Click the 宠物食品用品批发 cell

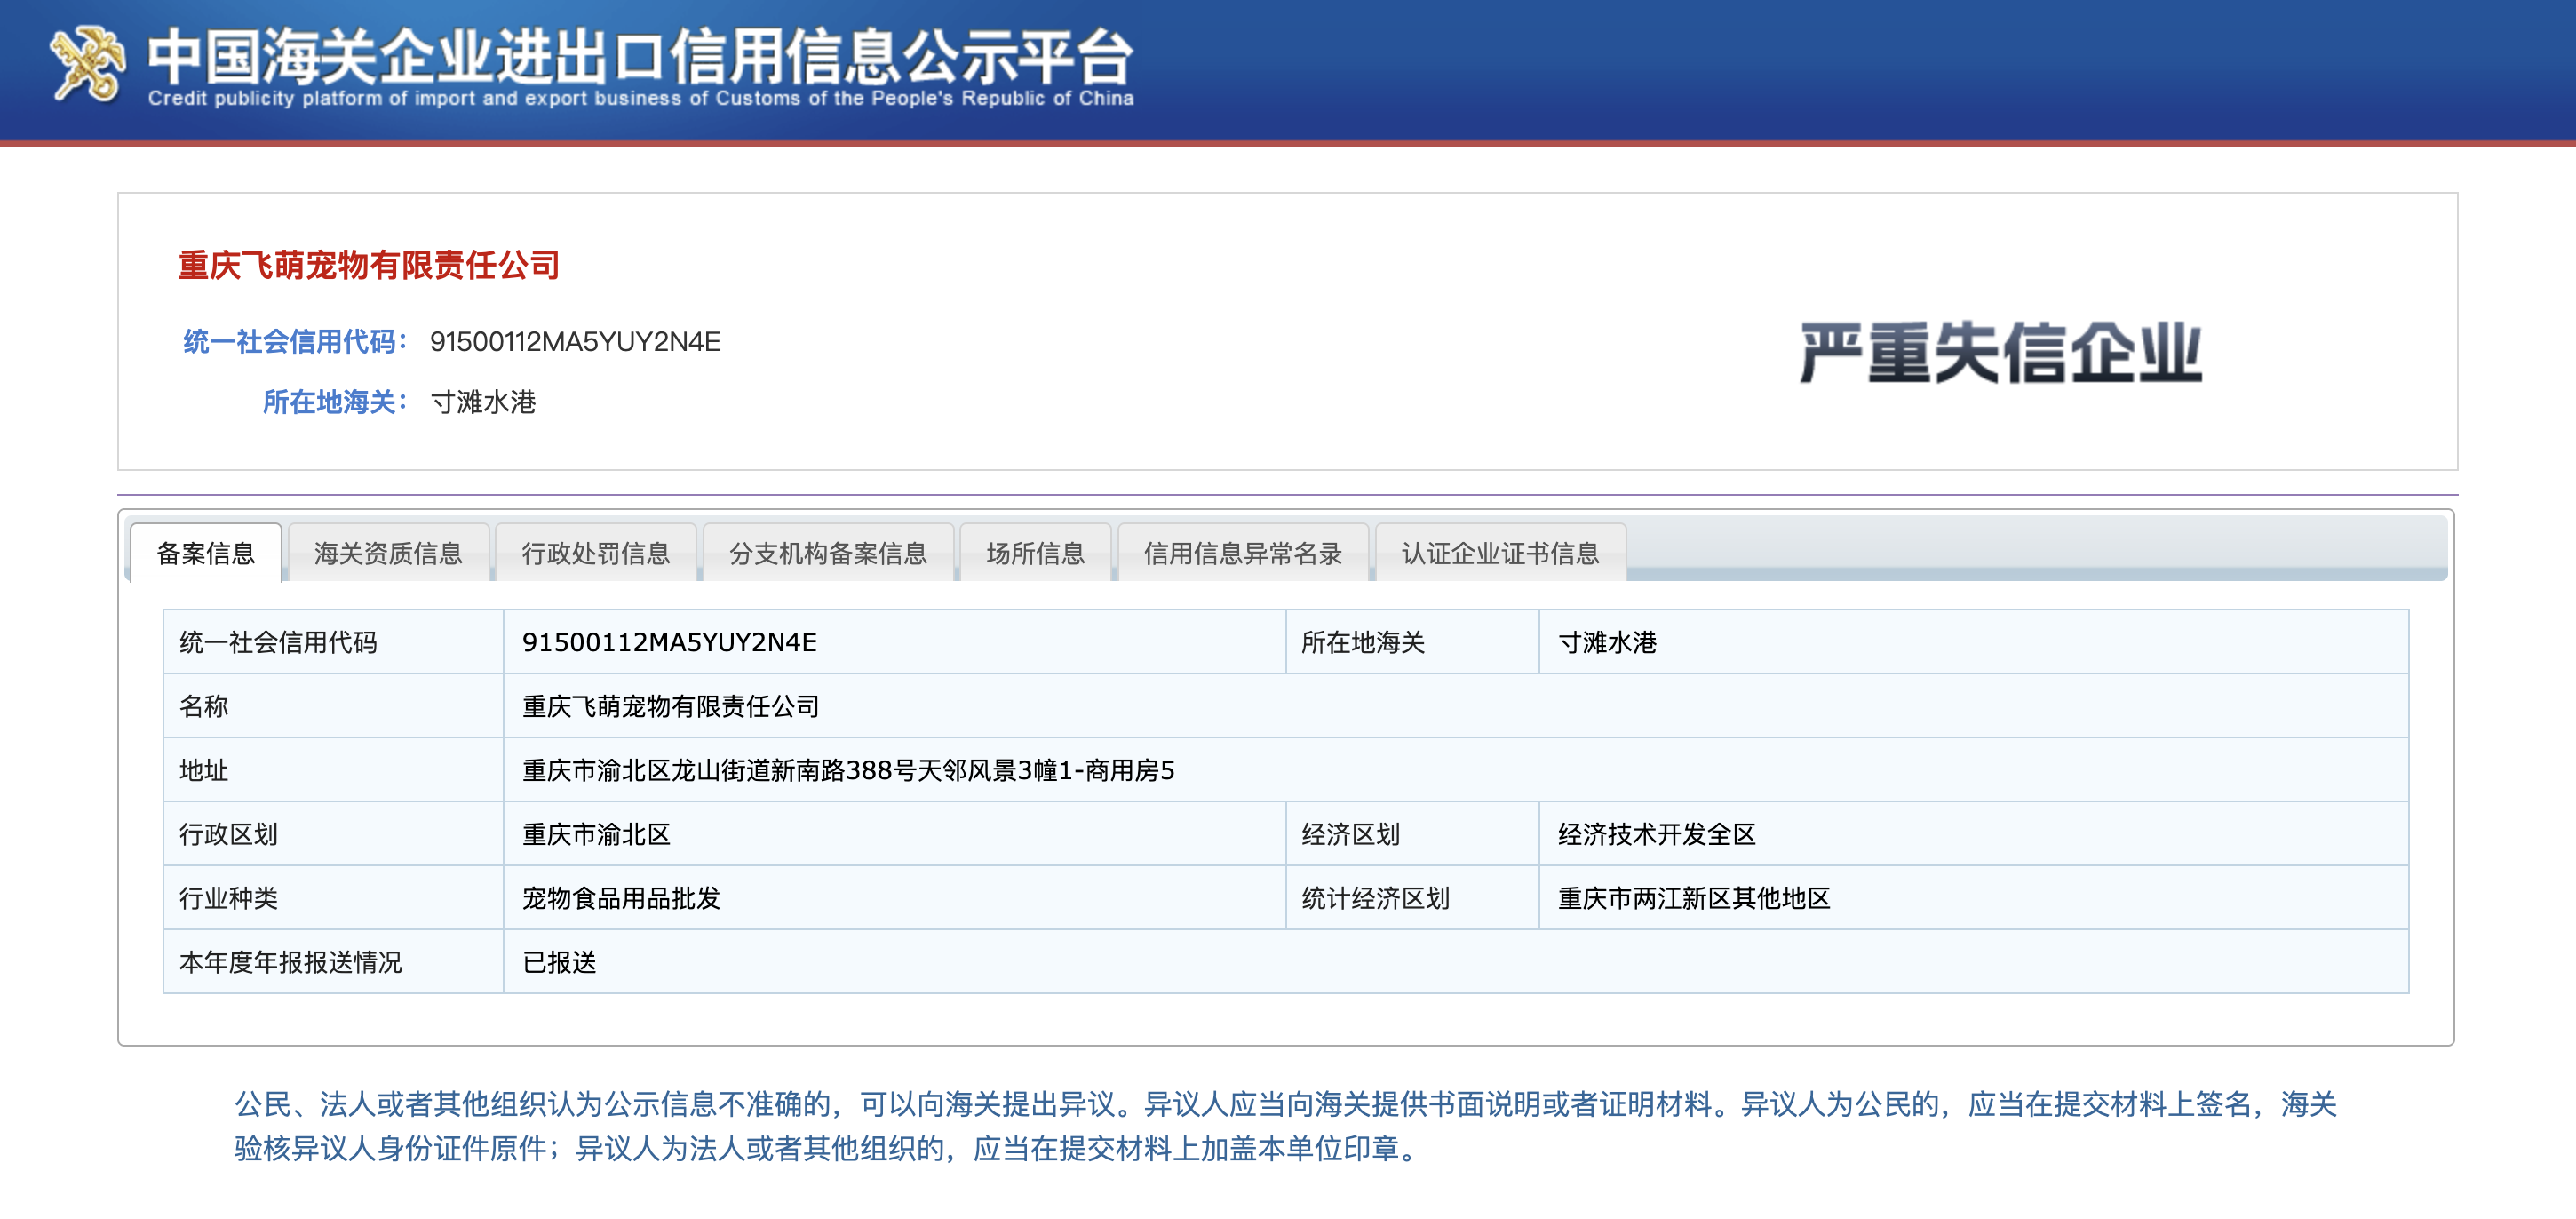[x=894, y=898]
